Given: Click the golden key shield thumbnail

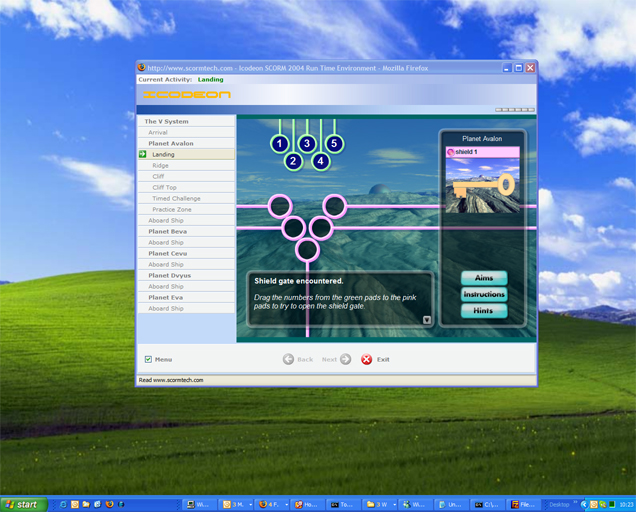Looking at the screenshot, I should (x=483, y=185).
